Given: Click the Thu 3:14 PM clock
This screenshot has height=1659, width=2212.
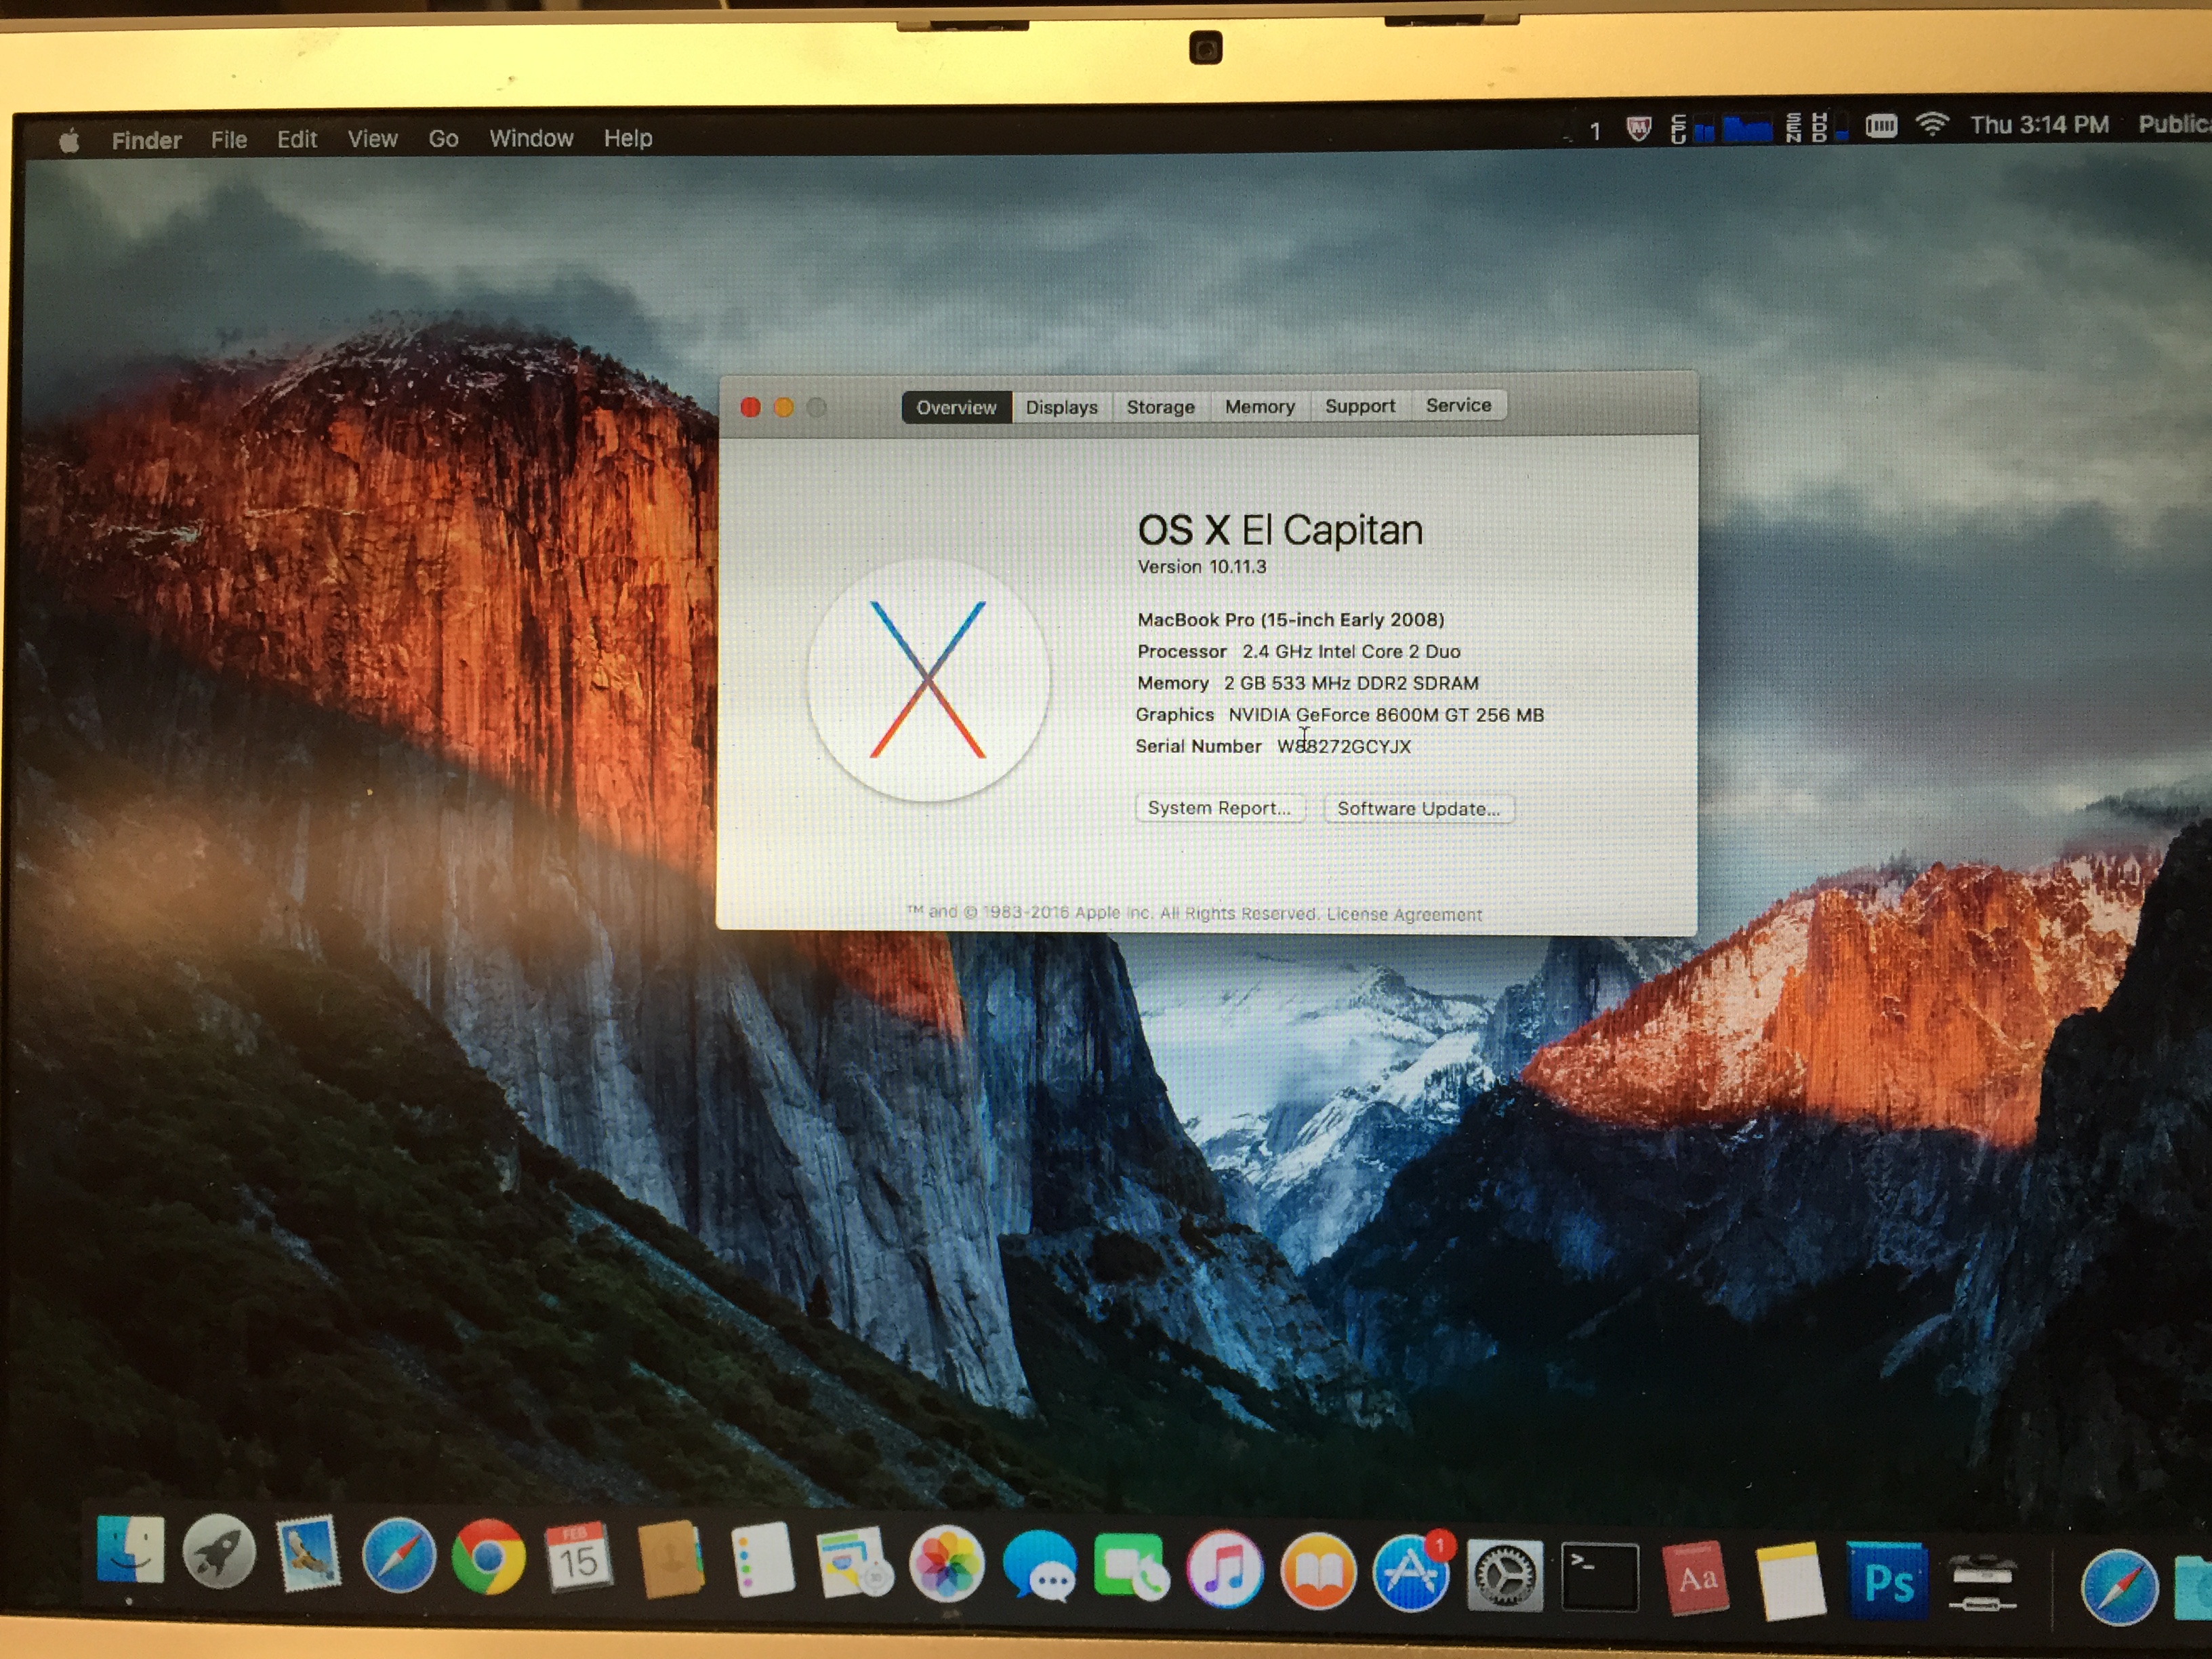Looking at the screenshot, I should tap(2039, 125).
